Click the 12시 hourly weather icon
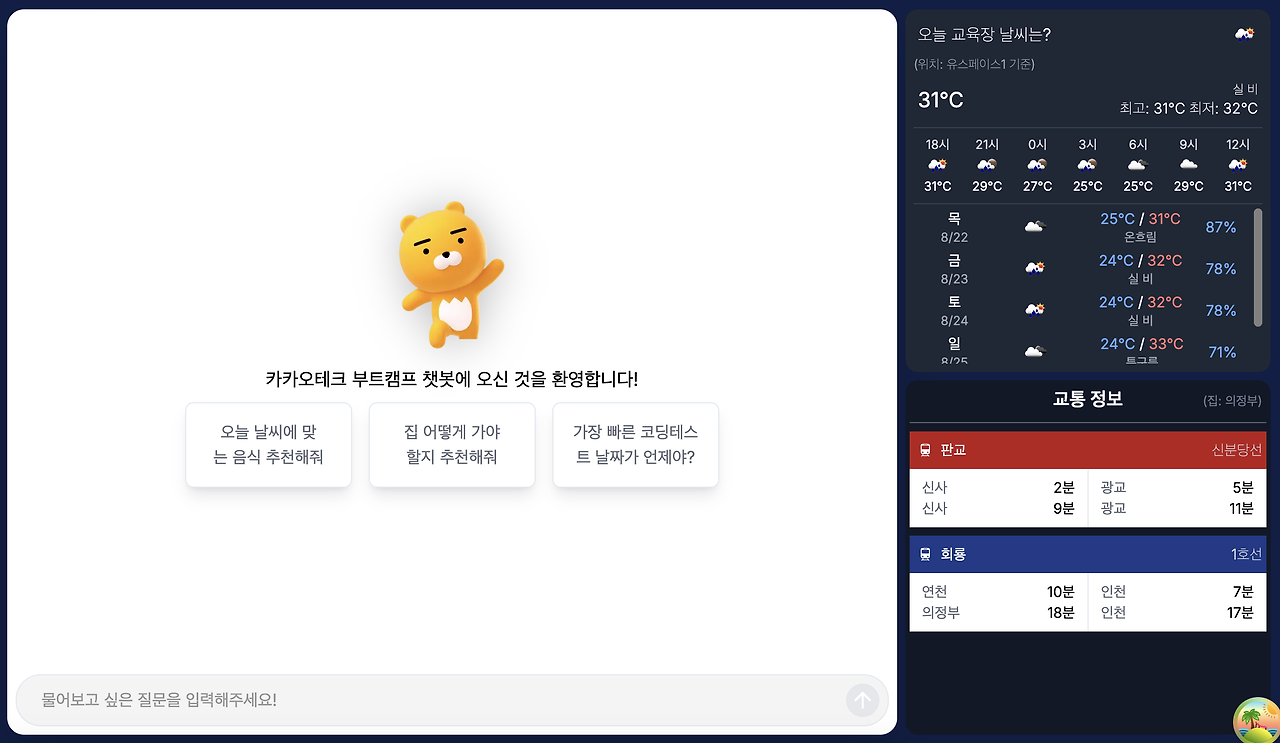The width and height of the screenshot is (1280, 743). (x=1238, y=164)
